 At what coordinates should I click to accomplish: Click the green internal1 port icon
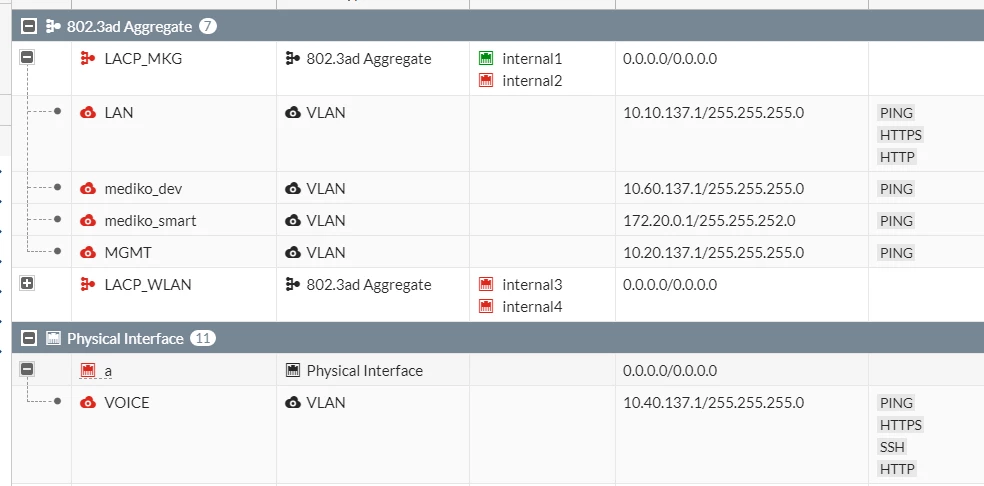pos(486,59)
